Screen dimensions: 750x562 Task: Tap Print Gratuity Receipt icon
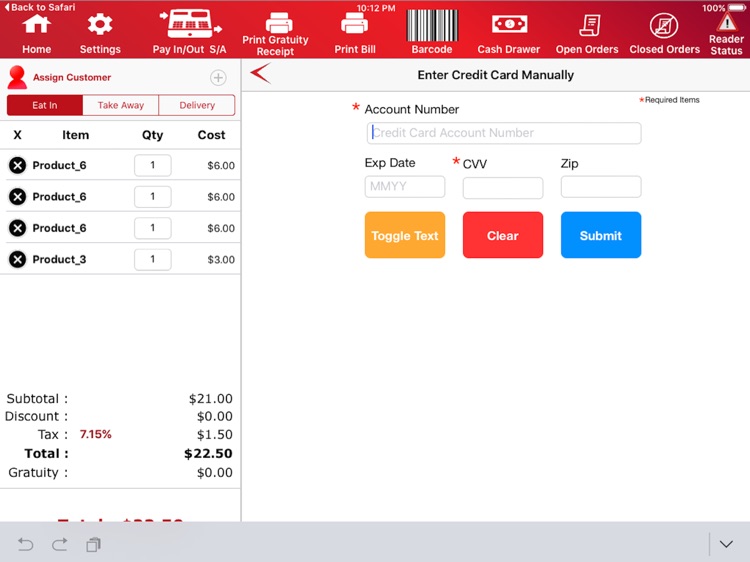[x=279, y=22]
